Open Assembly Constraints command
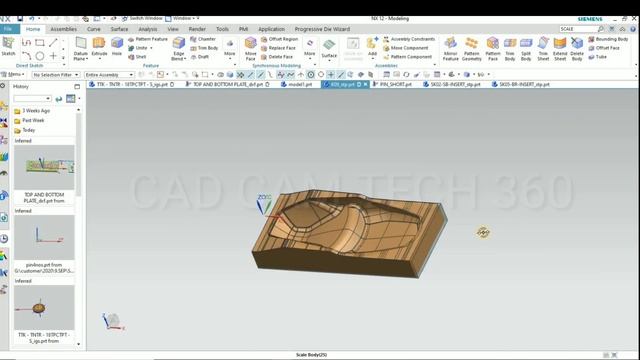Screen dimensions: 640x360 click(x=409, y=39)
